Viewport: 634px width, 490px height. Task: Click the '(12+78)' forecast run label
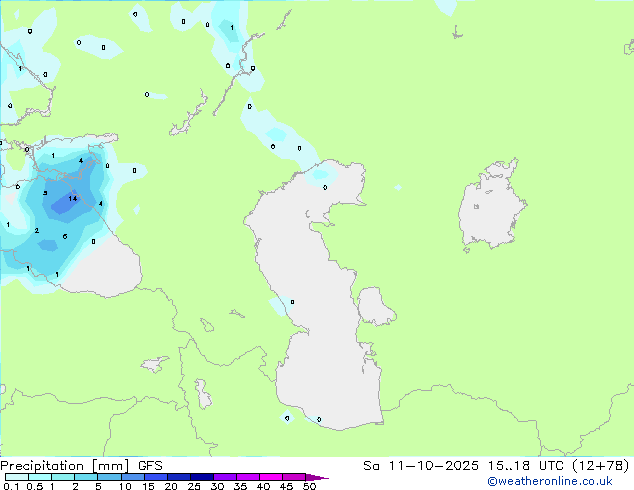pos(601,466)
